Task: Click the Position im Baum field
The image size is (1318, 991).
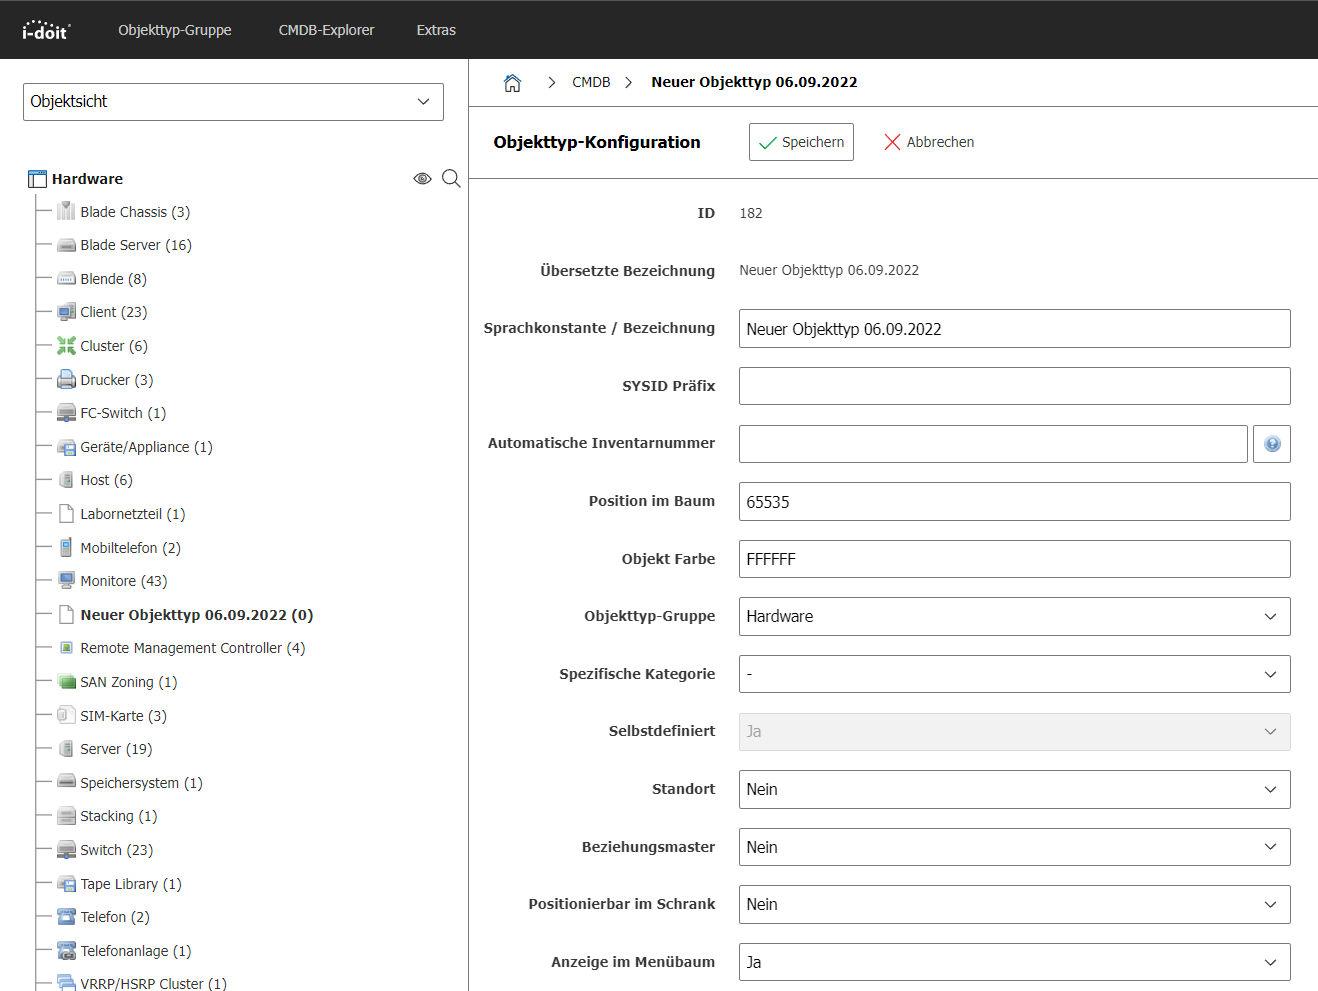Action: click(1014, 502)
